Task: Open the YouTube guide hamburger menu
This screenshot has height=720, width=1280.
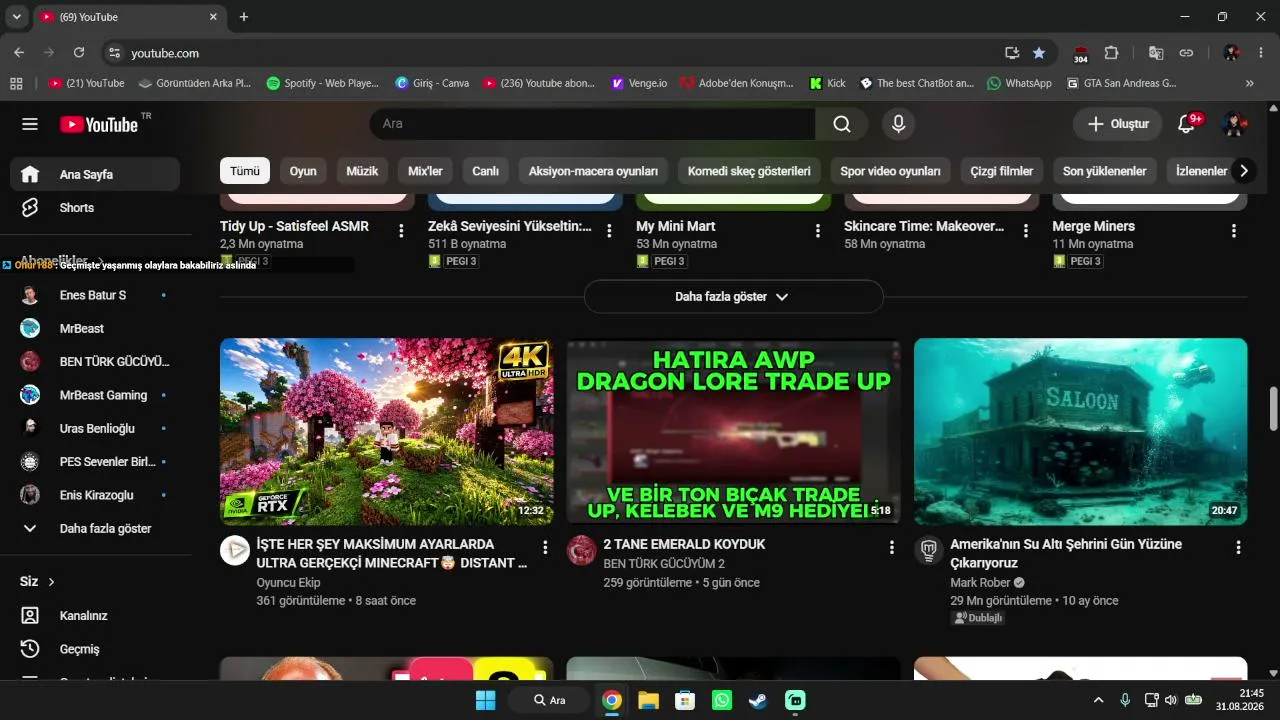Action: click(x=30, y=124)
